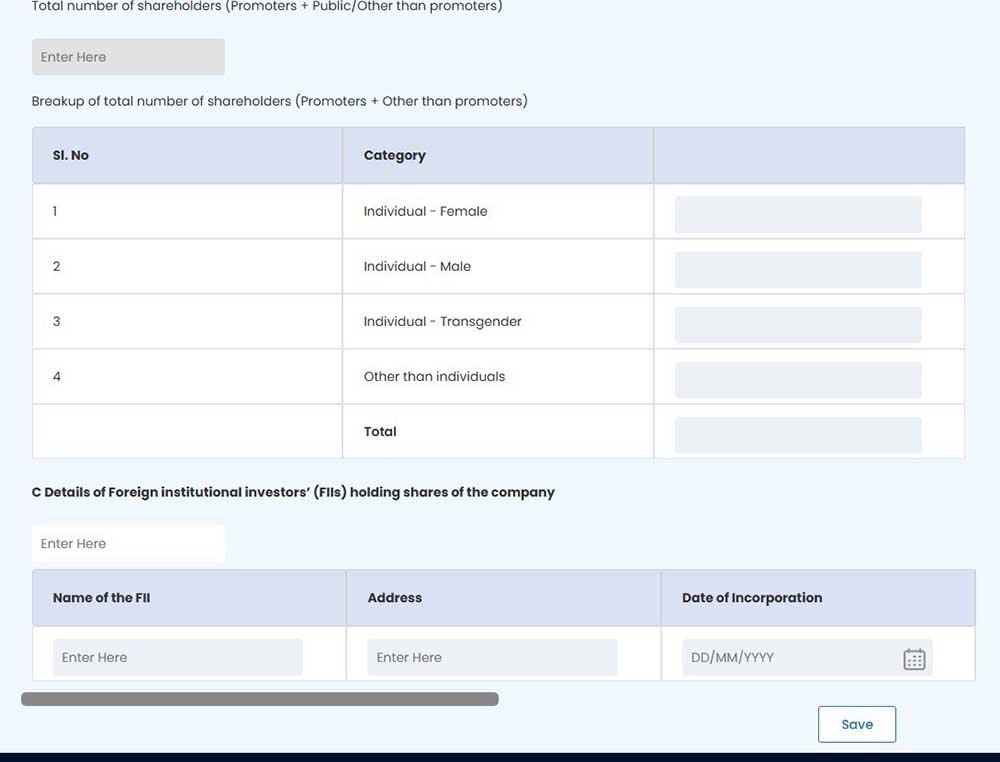Screen dimensions: 1000x762
Task: Click the horizontal scrollbar below the FII table
Action: pos(260,699)
